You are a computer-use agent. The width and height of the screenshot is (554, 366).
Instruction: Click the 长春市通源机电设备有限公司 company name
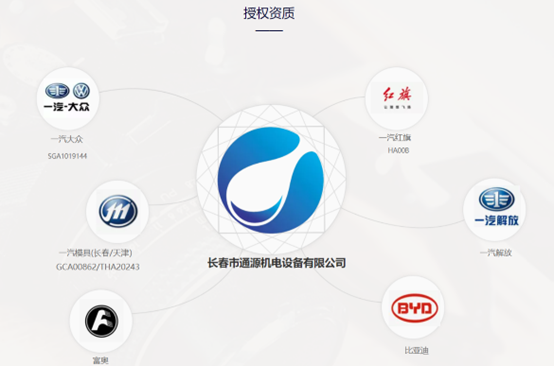(277, 263)
